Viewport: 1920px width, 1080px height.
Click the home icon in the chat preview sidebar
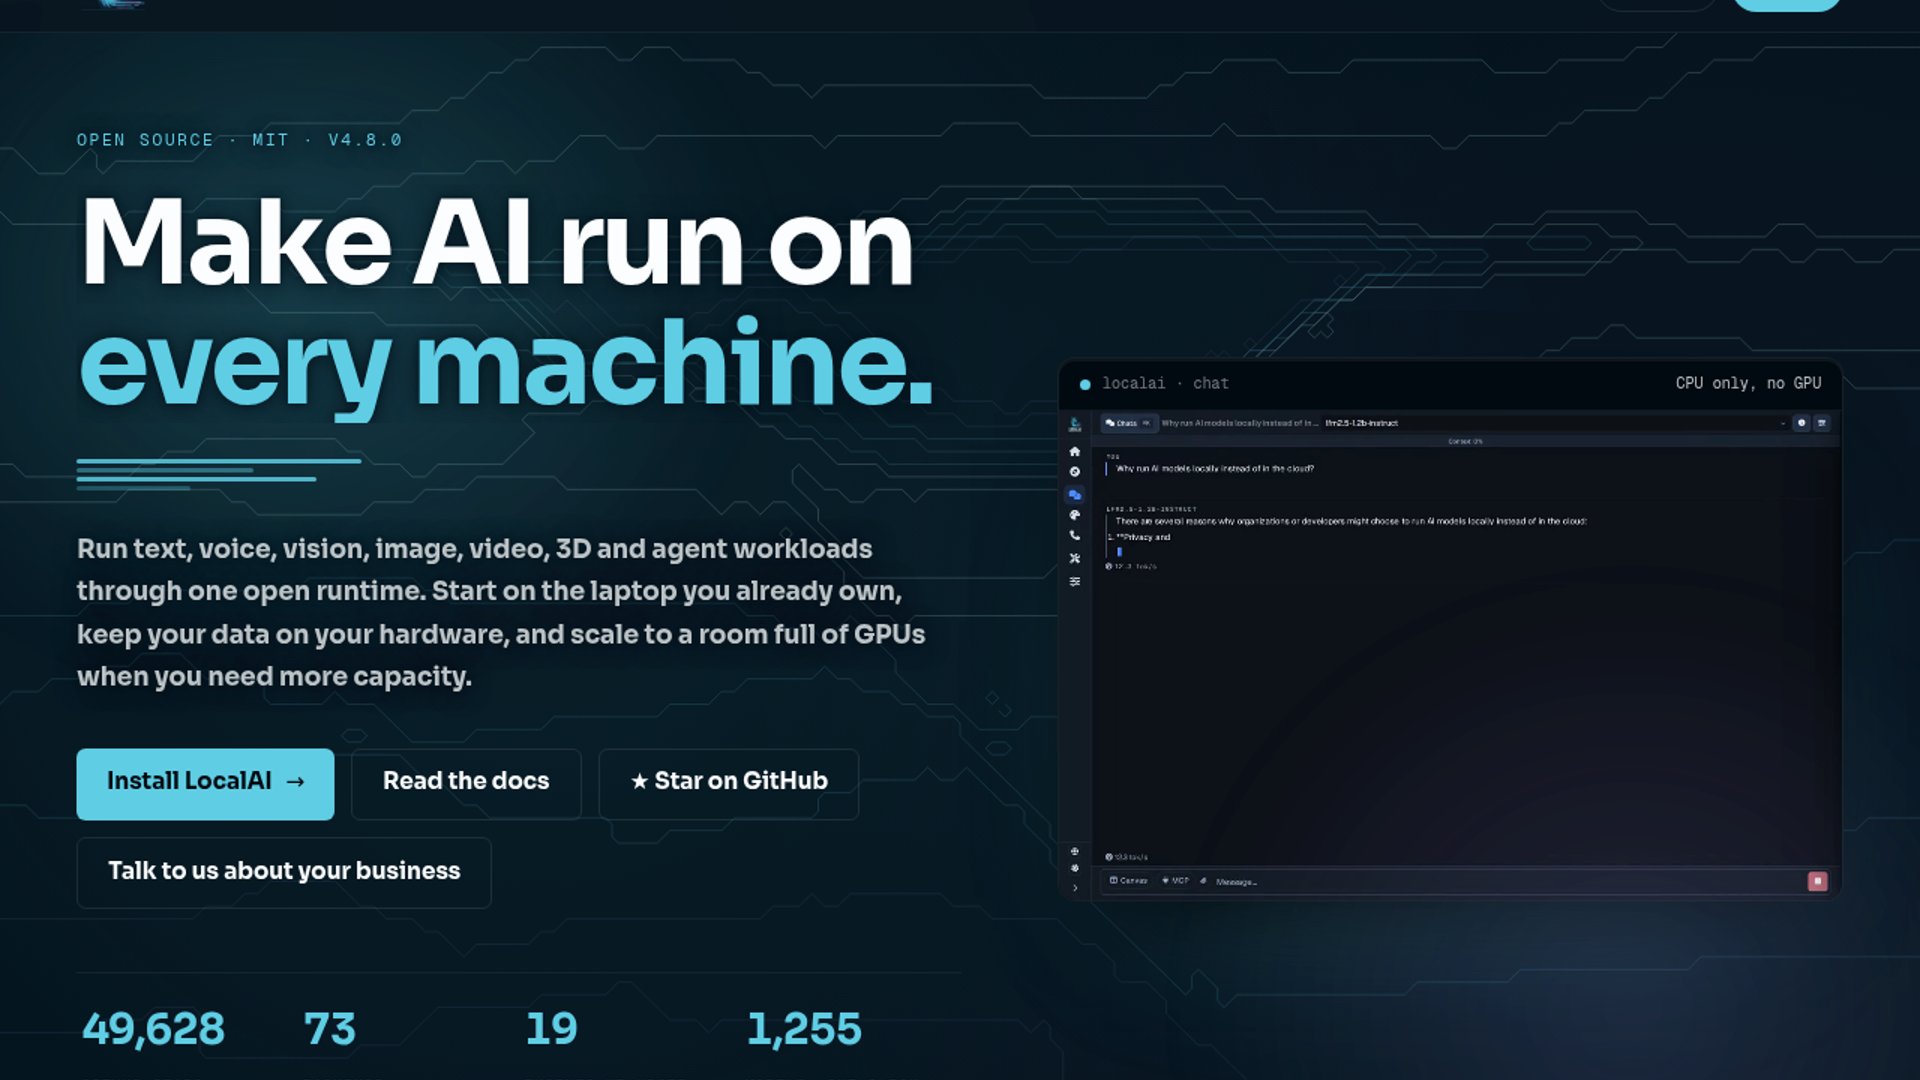tap(1075, 451)
